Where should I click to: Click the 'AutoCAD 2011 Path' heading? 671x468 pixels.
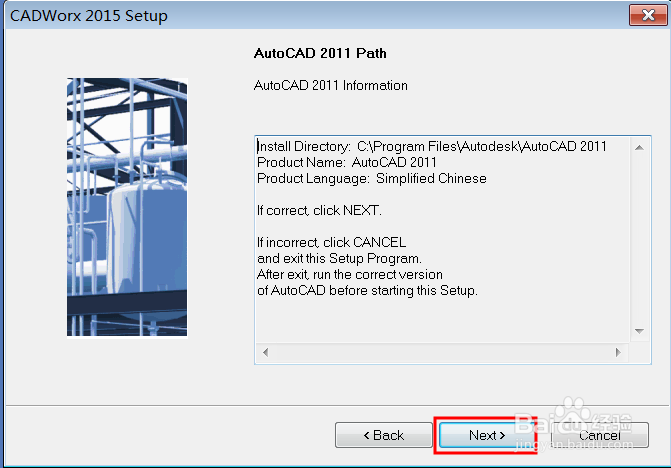(314, 52)
